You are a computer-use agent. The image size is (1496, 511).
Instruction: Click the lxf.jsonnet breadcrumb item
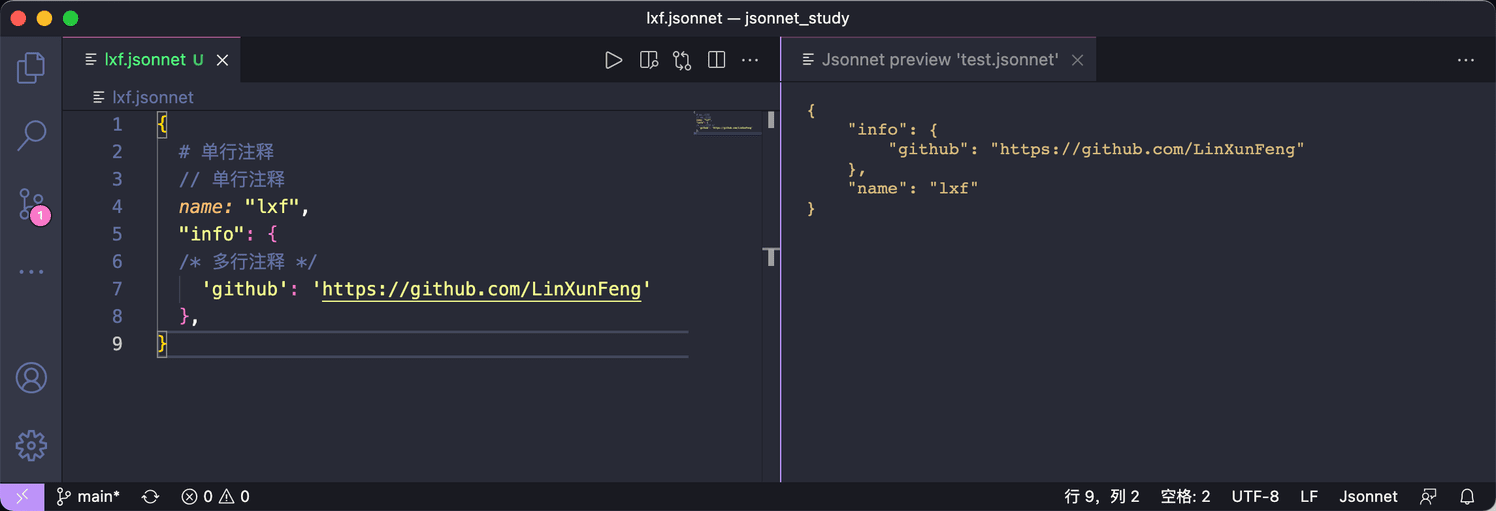coord(153,97)
